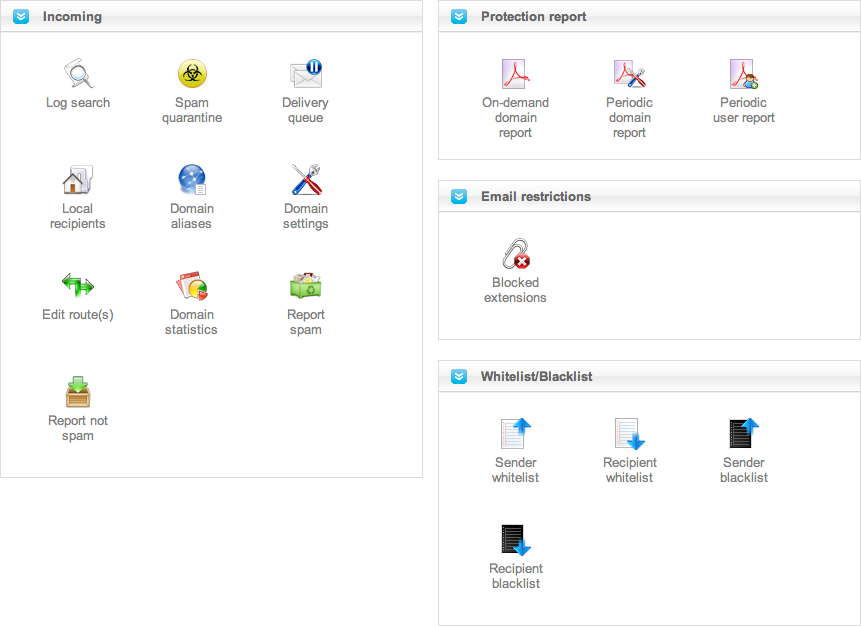The height and width of the screenshot is (626, 861).
Task: Click the Sender whitelist text label
Action: click(x=516, y=470)
